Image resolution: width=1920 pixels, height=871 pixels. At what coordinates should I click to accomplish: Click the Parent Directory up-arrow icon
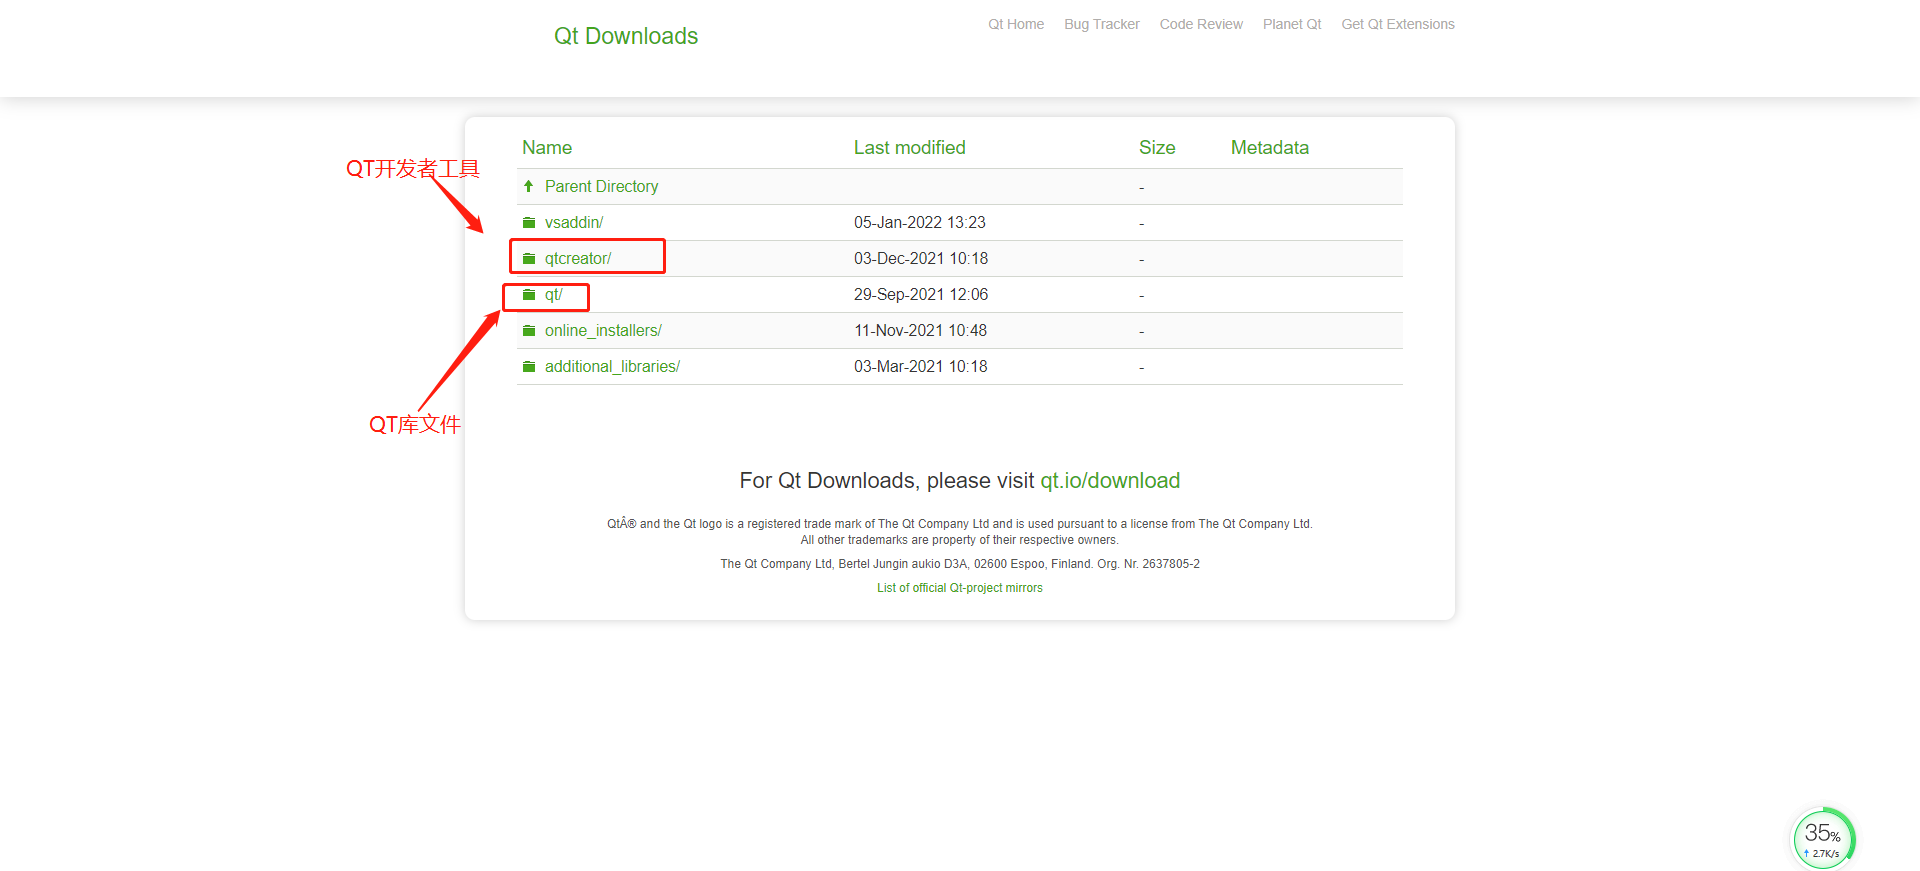coord(528,186)
